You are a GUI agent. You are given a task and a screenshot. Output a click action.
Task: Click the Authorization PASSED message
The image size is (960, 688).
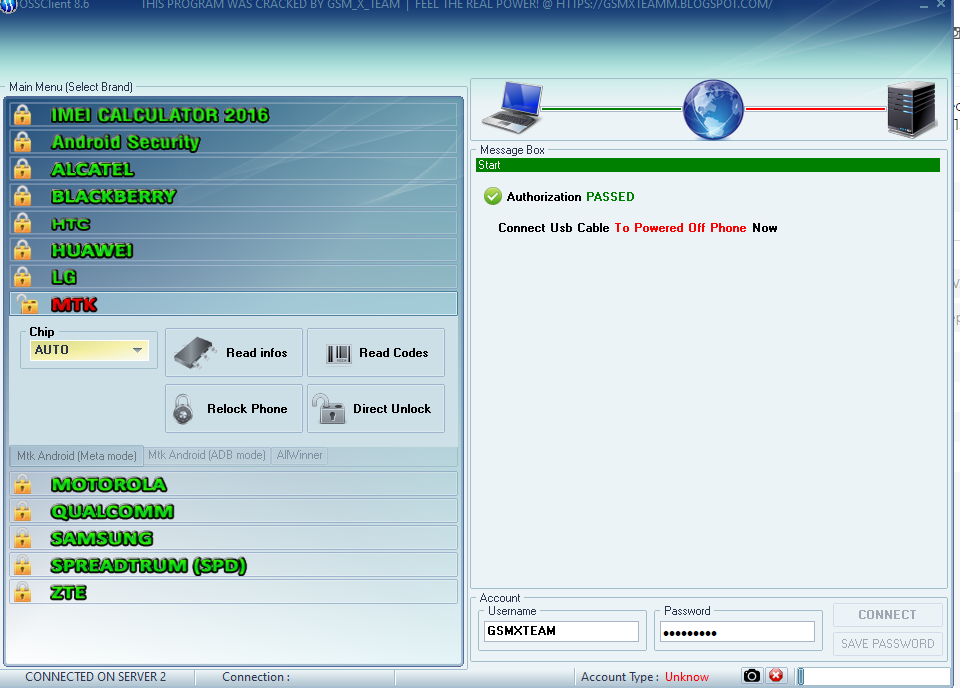[570, 196]
